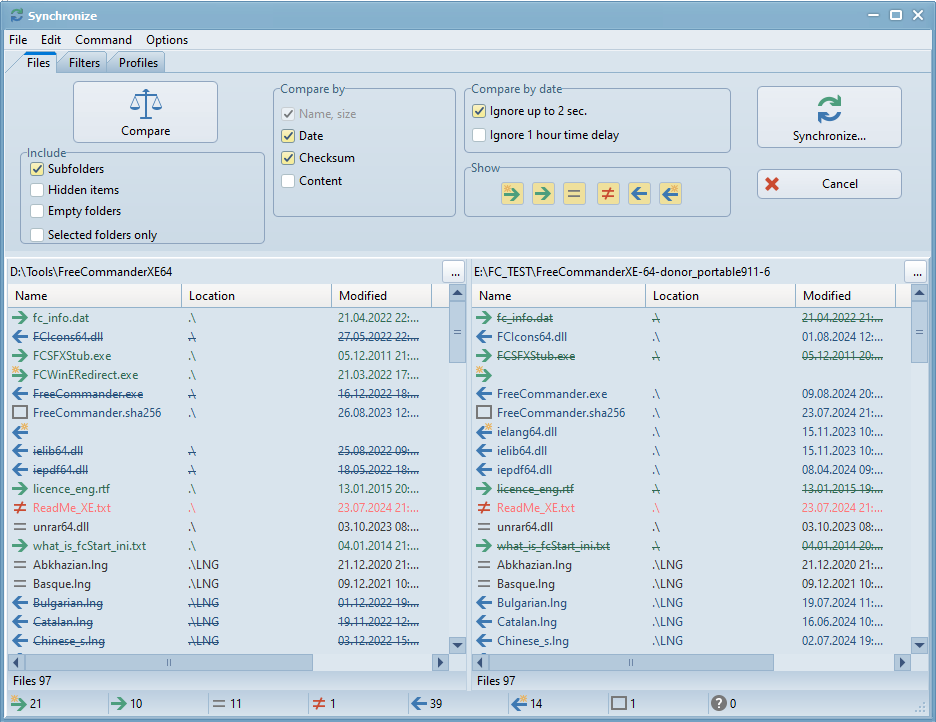Enable the Hidden items checkbox
Screen dimensions: 936x722
[37, 190]
